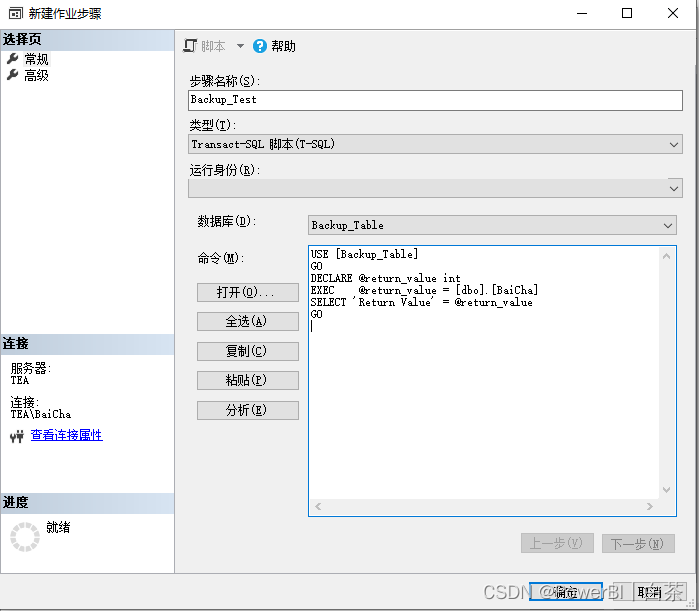Image resolution: width=699 pixels, height=611 pixels.
Task: Click the Script toolbar icon
Action: [190, 46]
